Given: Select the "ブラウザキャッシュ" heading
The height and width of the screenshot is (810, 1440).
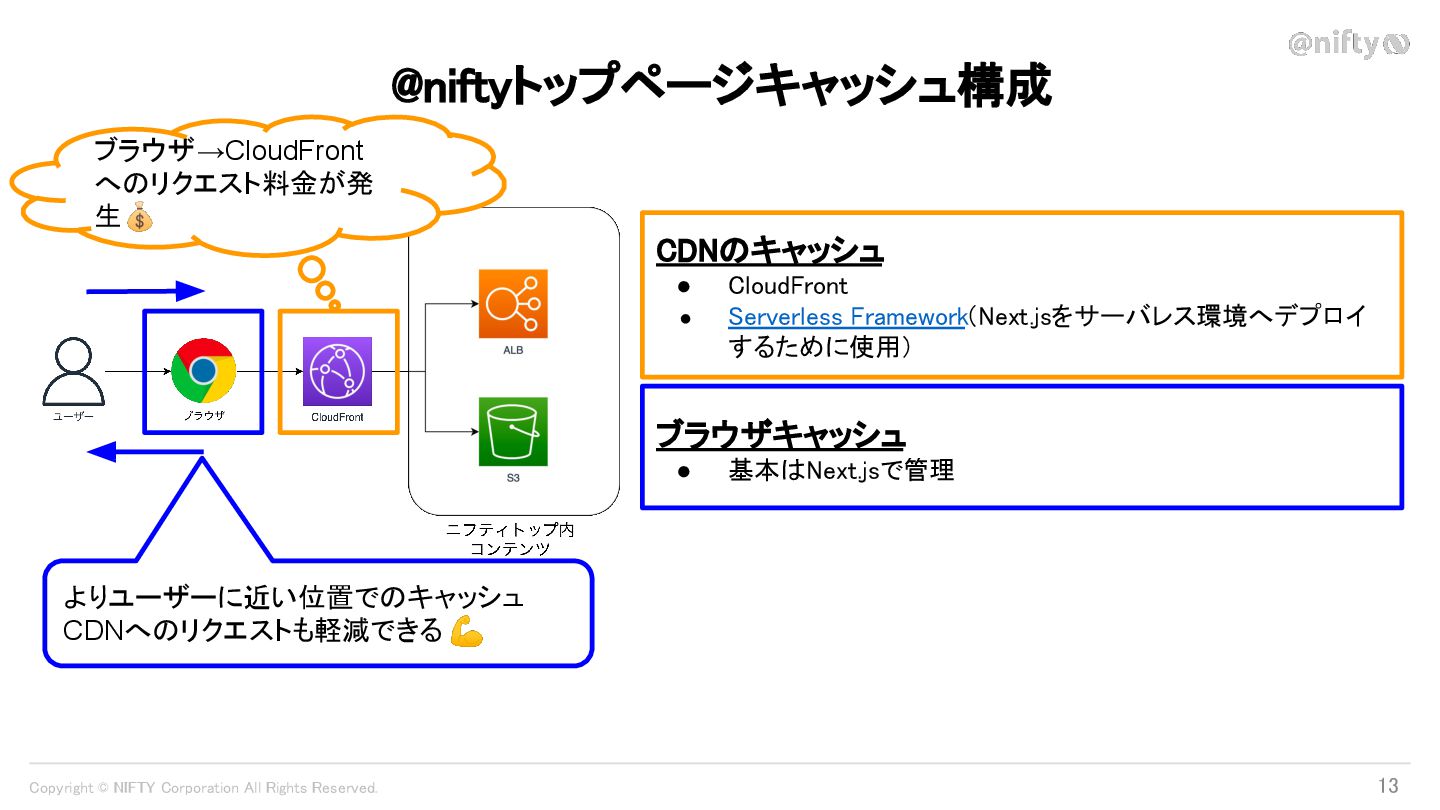Looking at the screenshot, I should [780, 435].
